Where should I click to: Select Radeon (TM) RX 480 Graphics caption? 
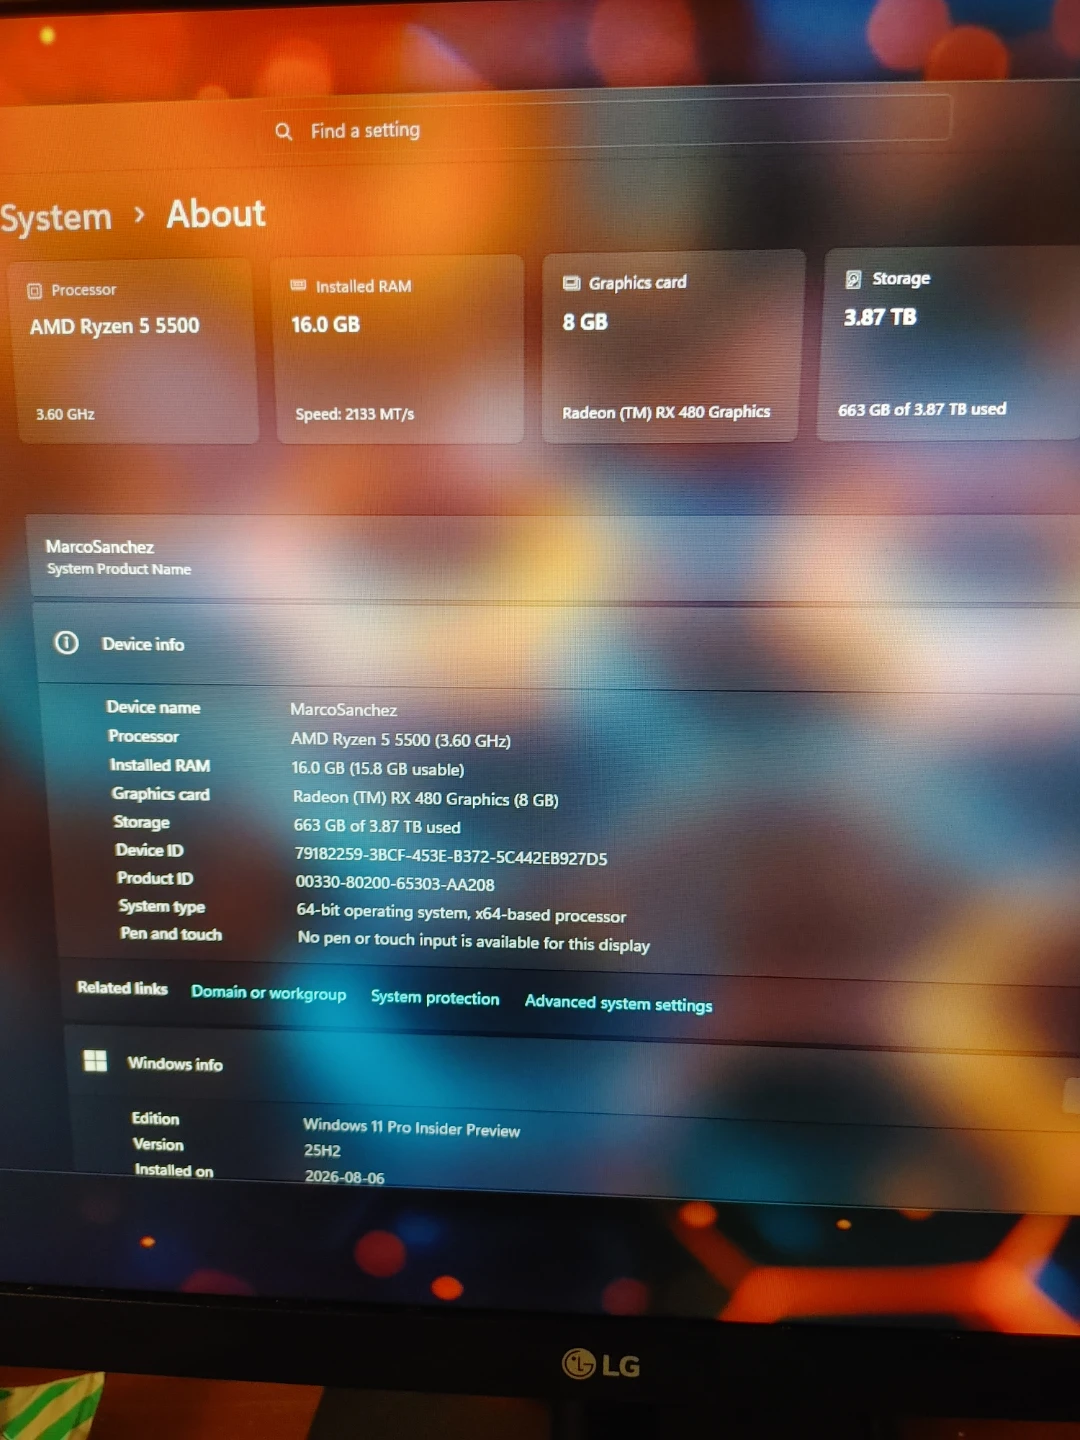pos(666,412)
